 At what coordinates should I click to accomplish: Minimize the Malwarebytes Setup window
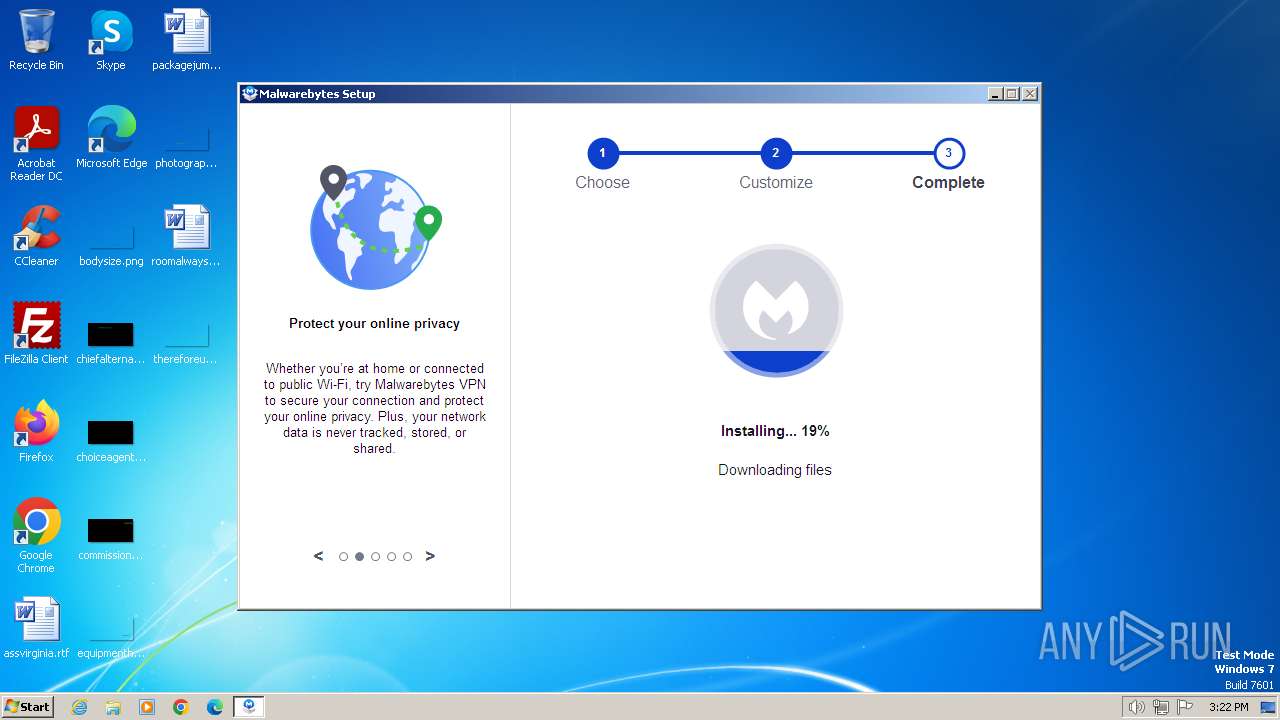tap(995, 94)
